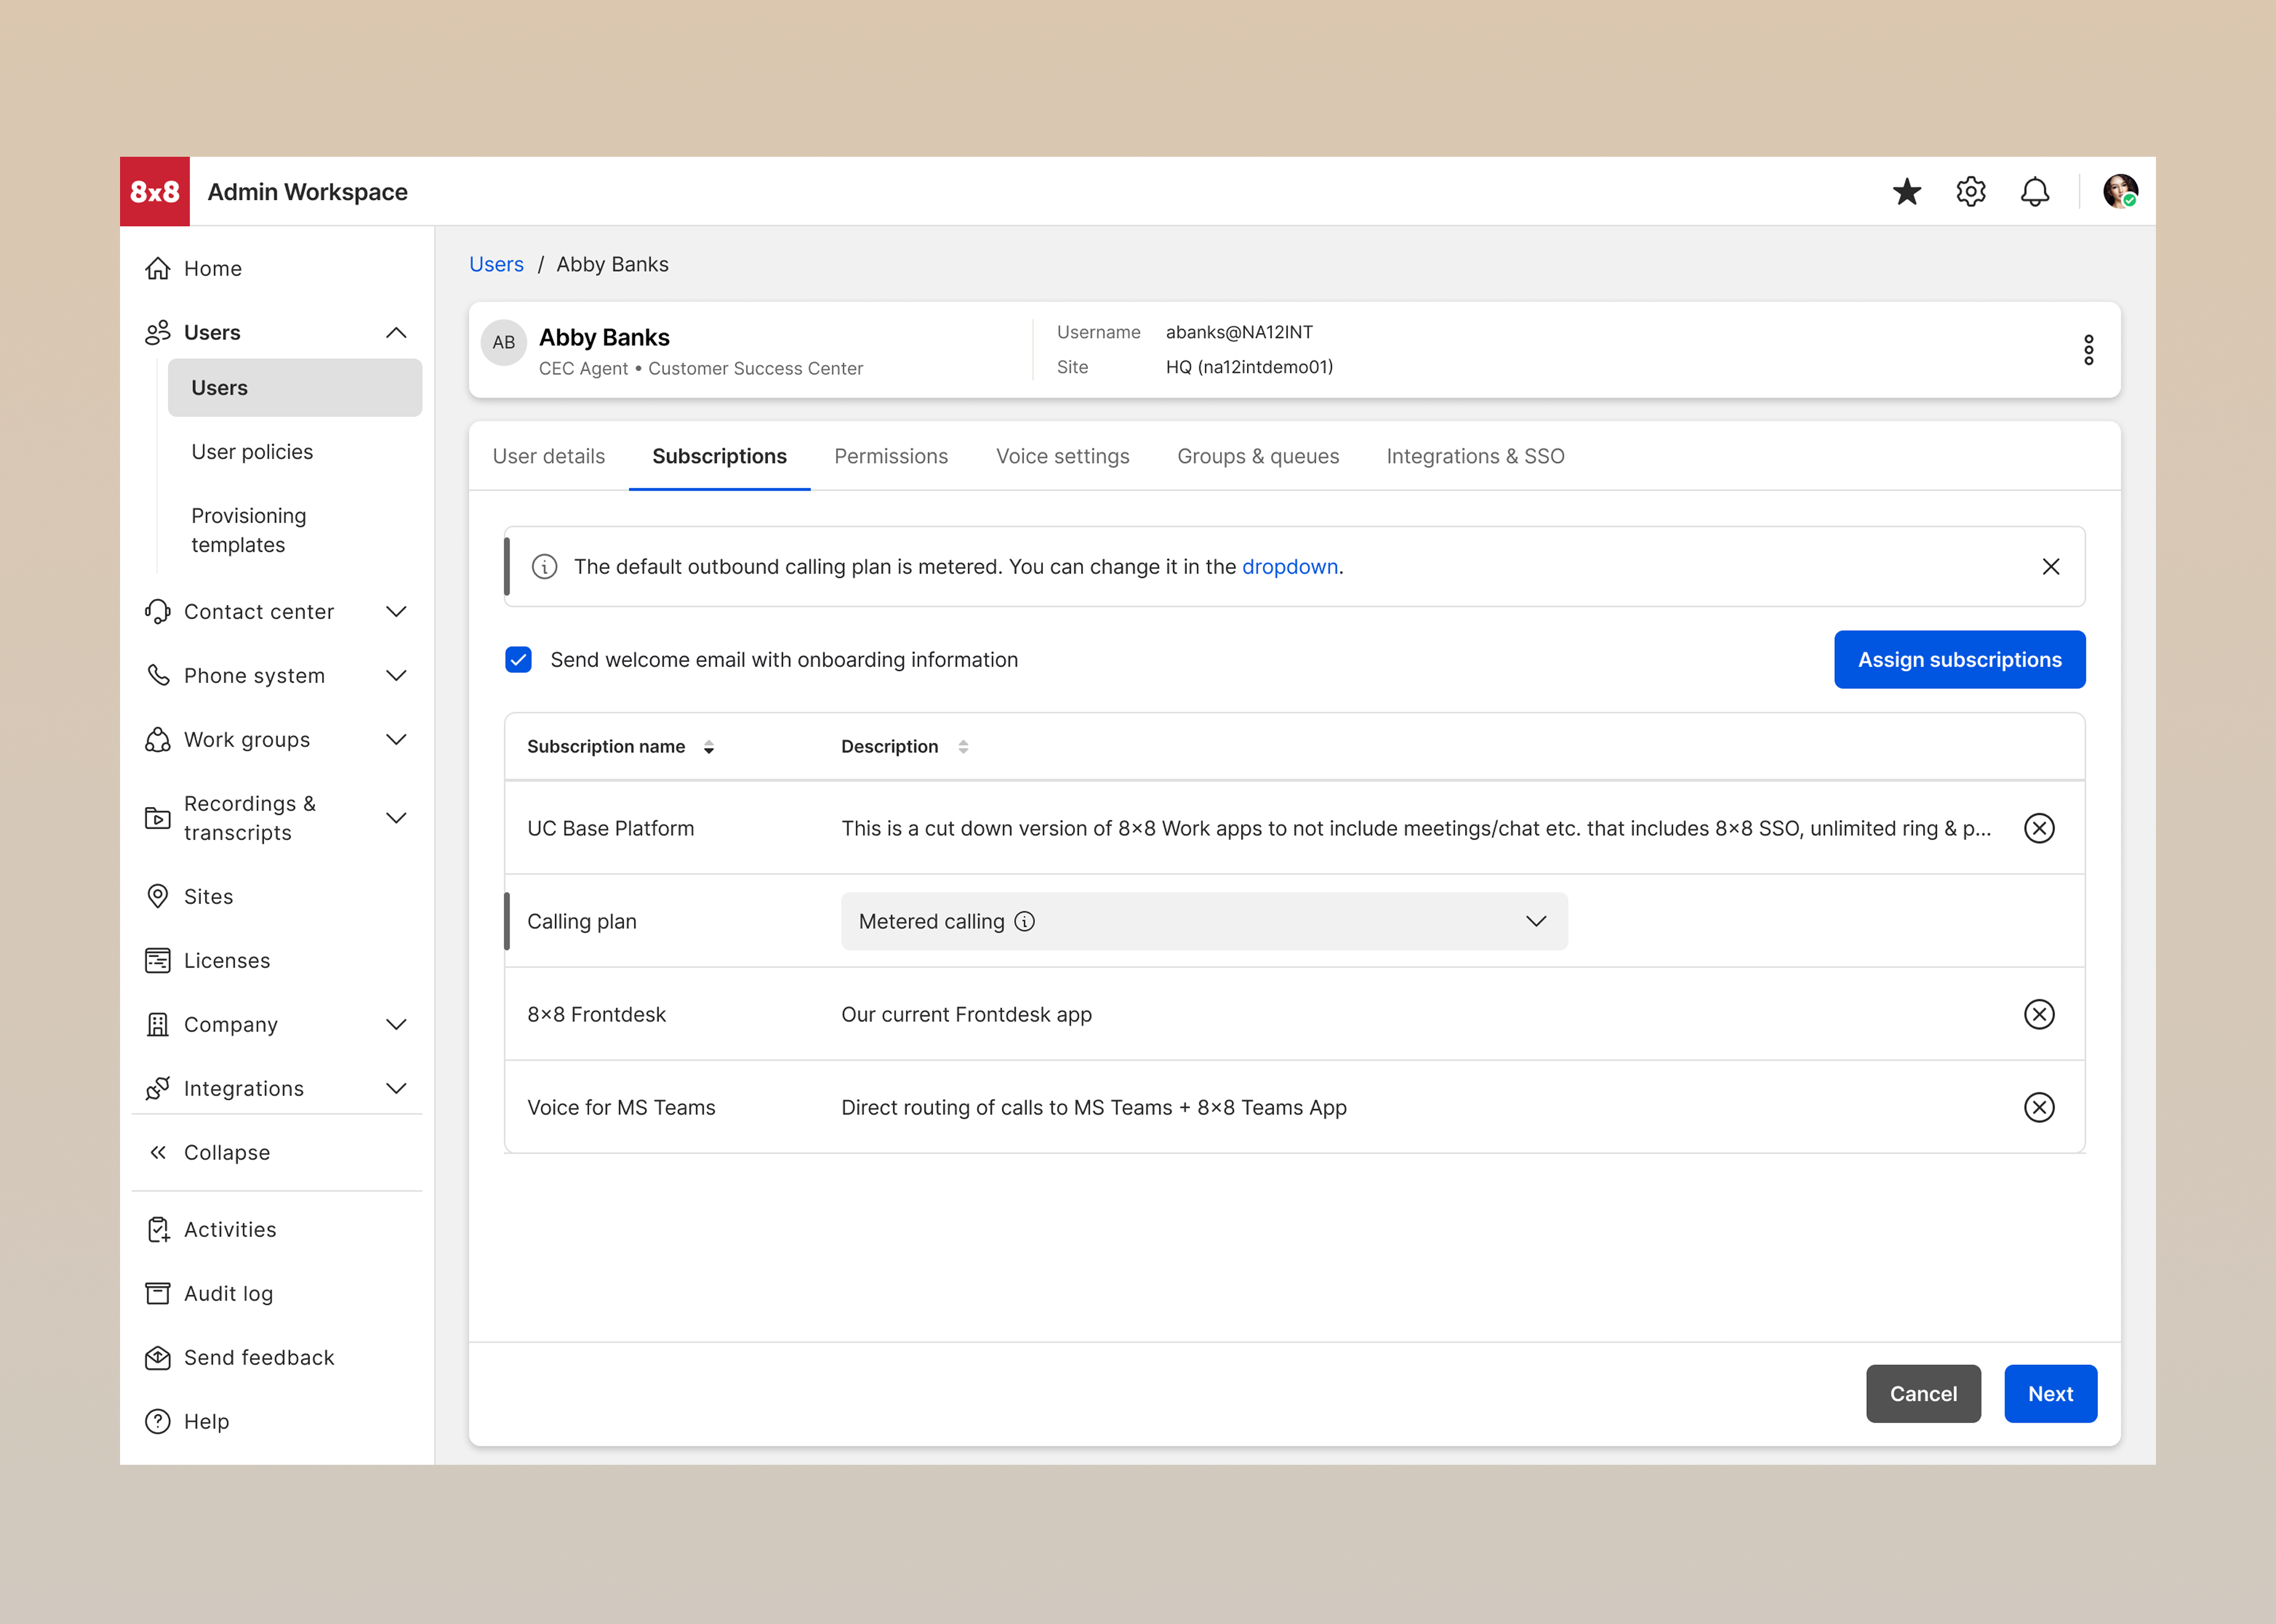Switch to the User details tab
Image resolution: width=2276 pixels, height=1624 pixels.
coord(549,456)
